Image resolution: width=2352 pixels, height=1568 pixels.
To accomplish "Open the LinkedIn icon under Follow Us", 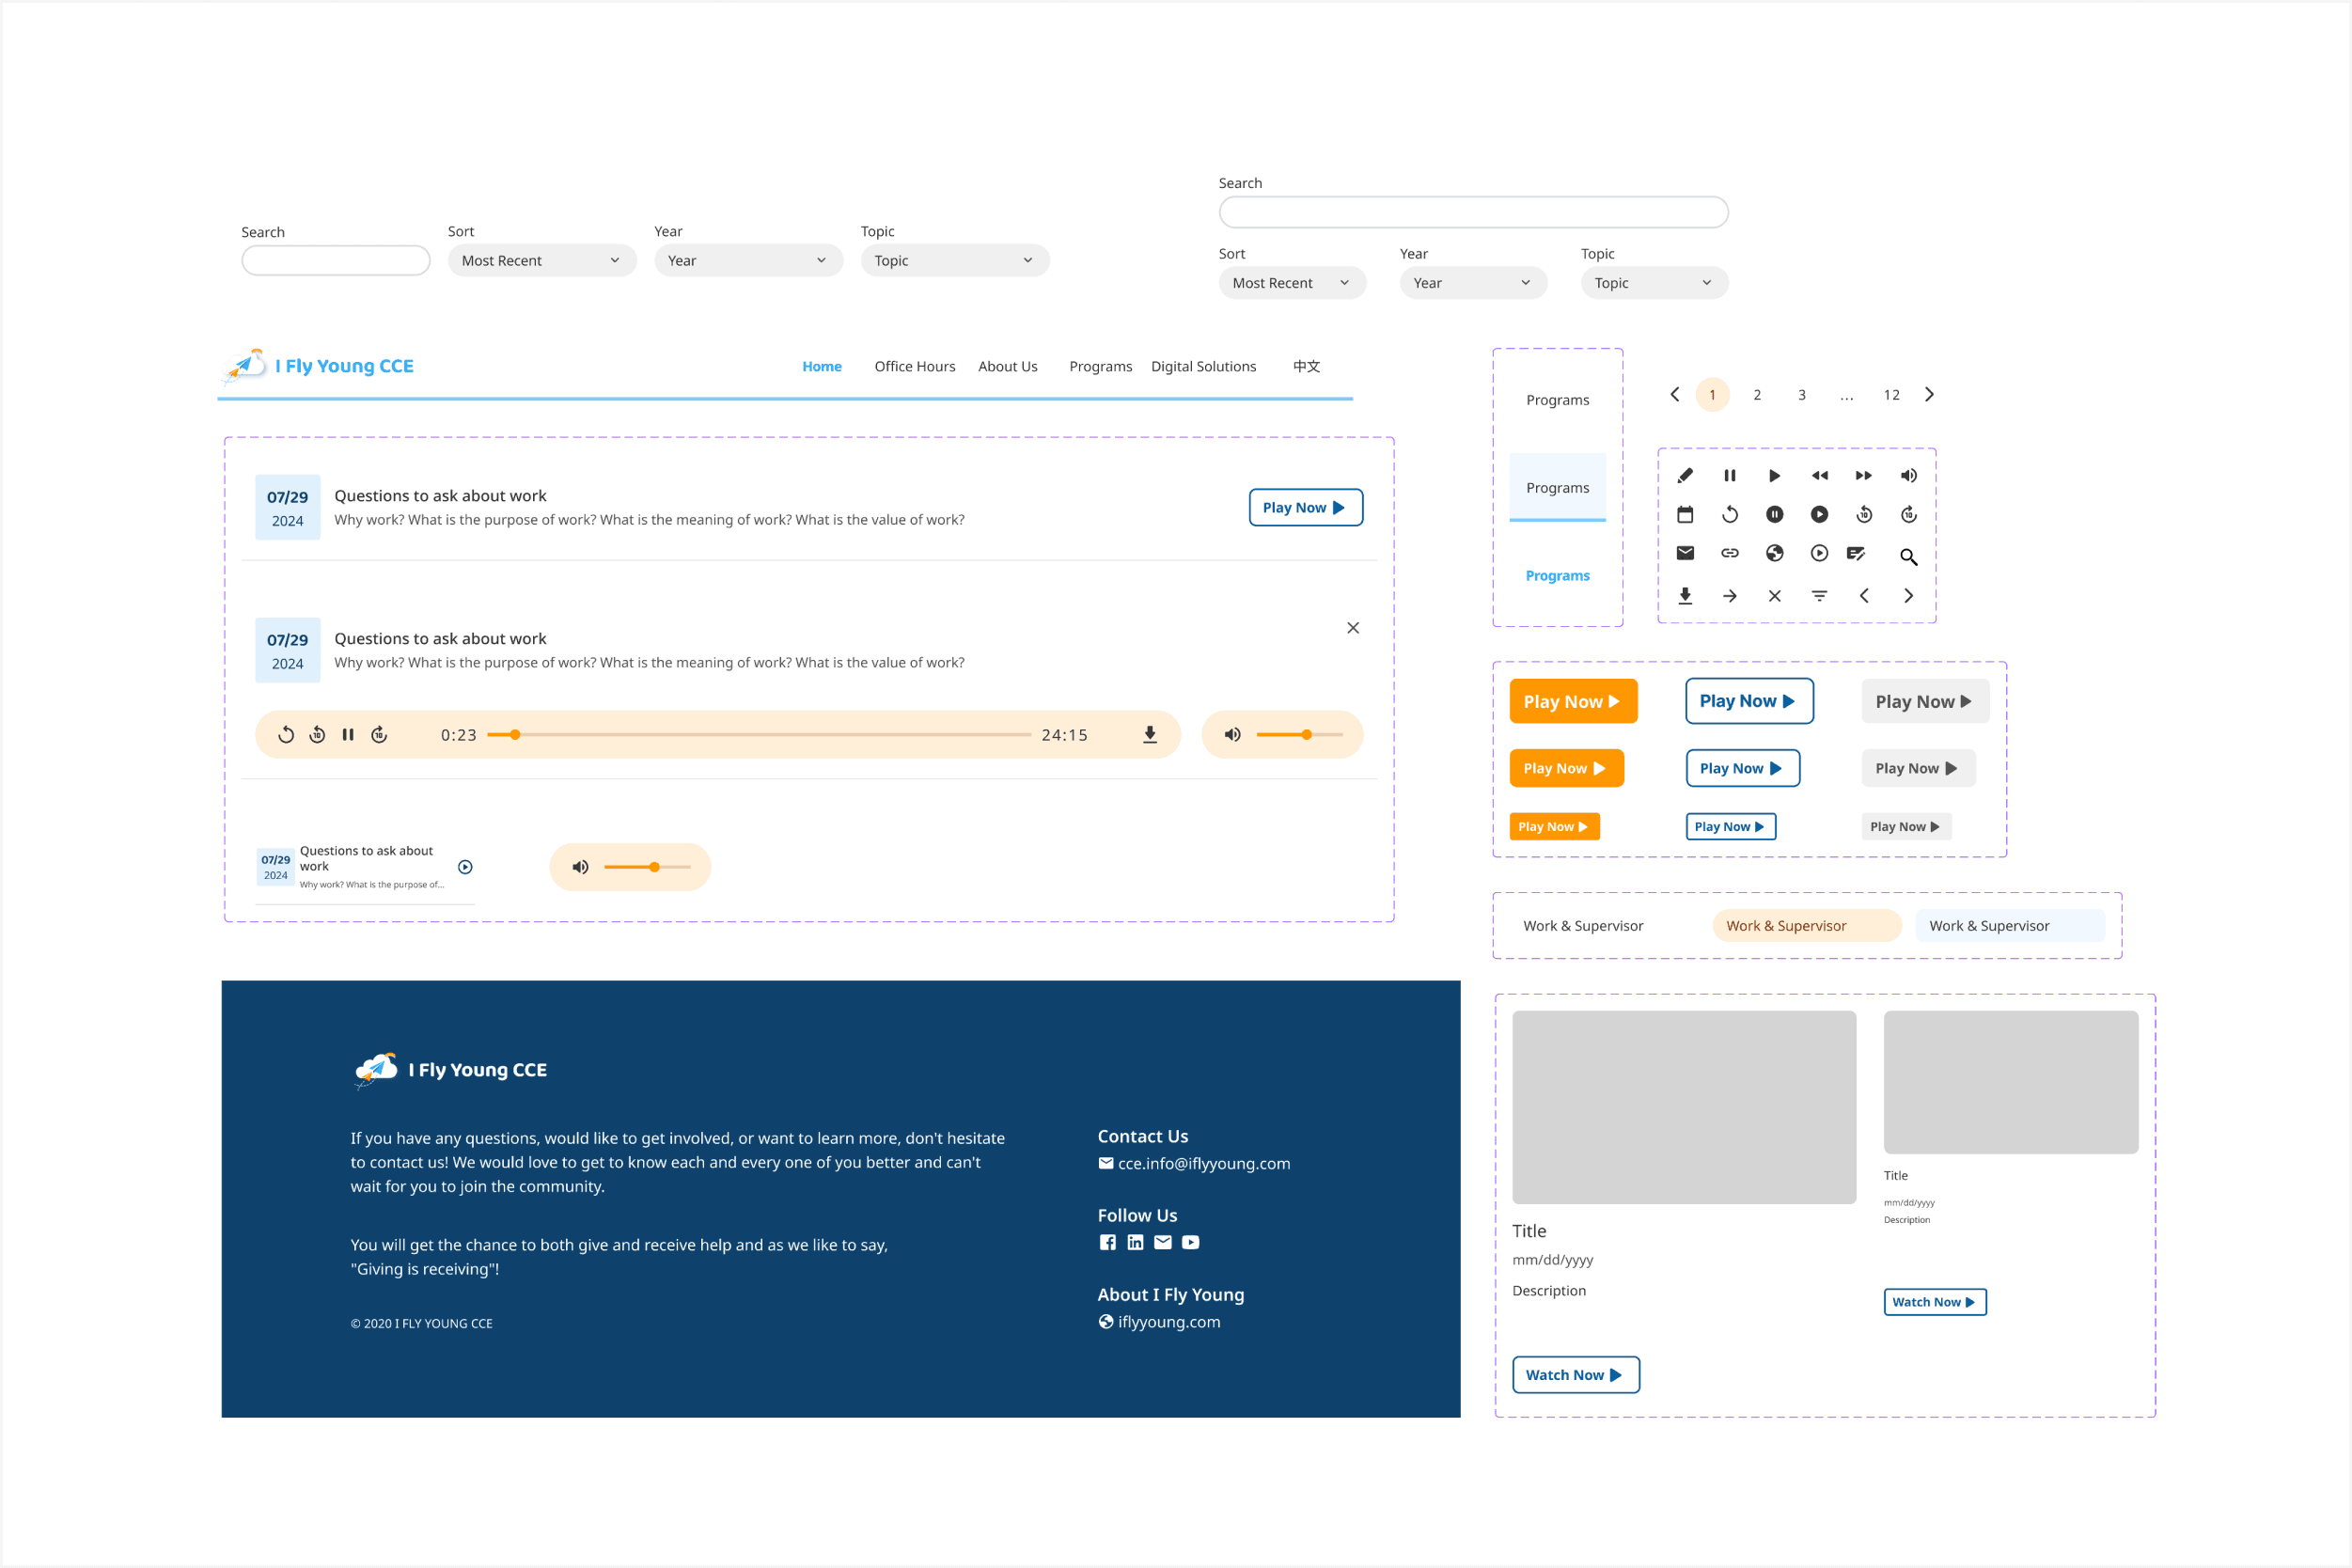I will [1135, 1242].
